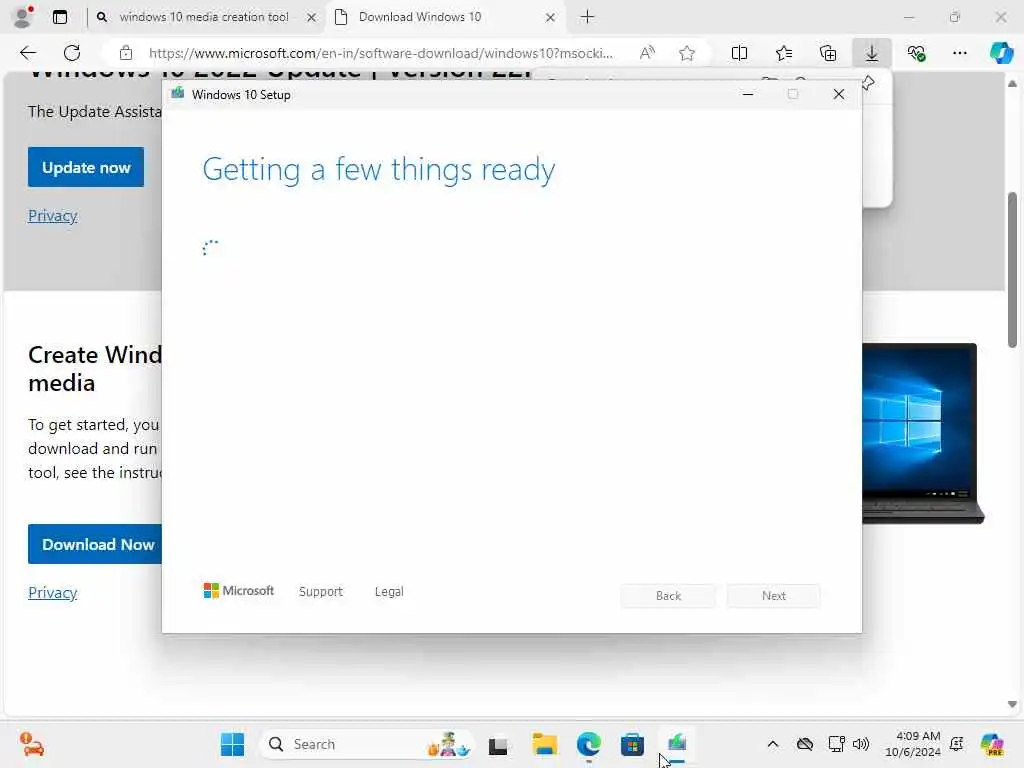Close the Windows 10 Setup window
The width and height of the screenshot is (1024, 768).
tap(839, 95)
